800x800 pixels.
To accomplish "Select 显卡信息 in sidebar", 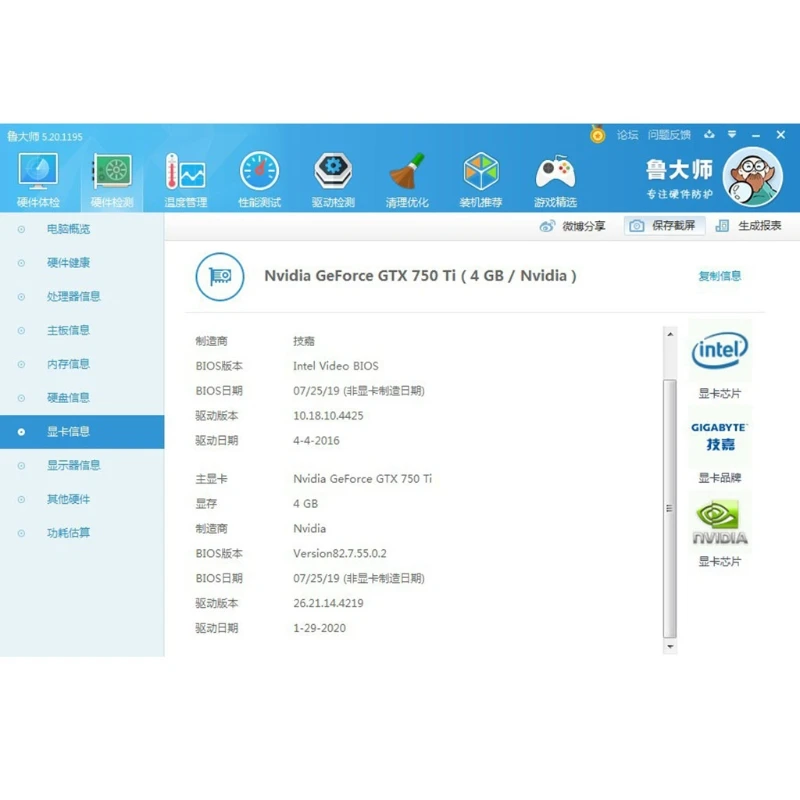I will coord(82,432).
